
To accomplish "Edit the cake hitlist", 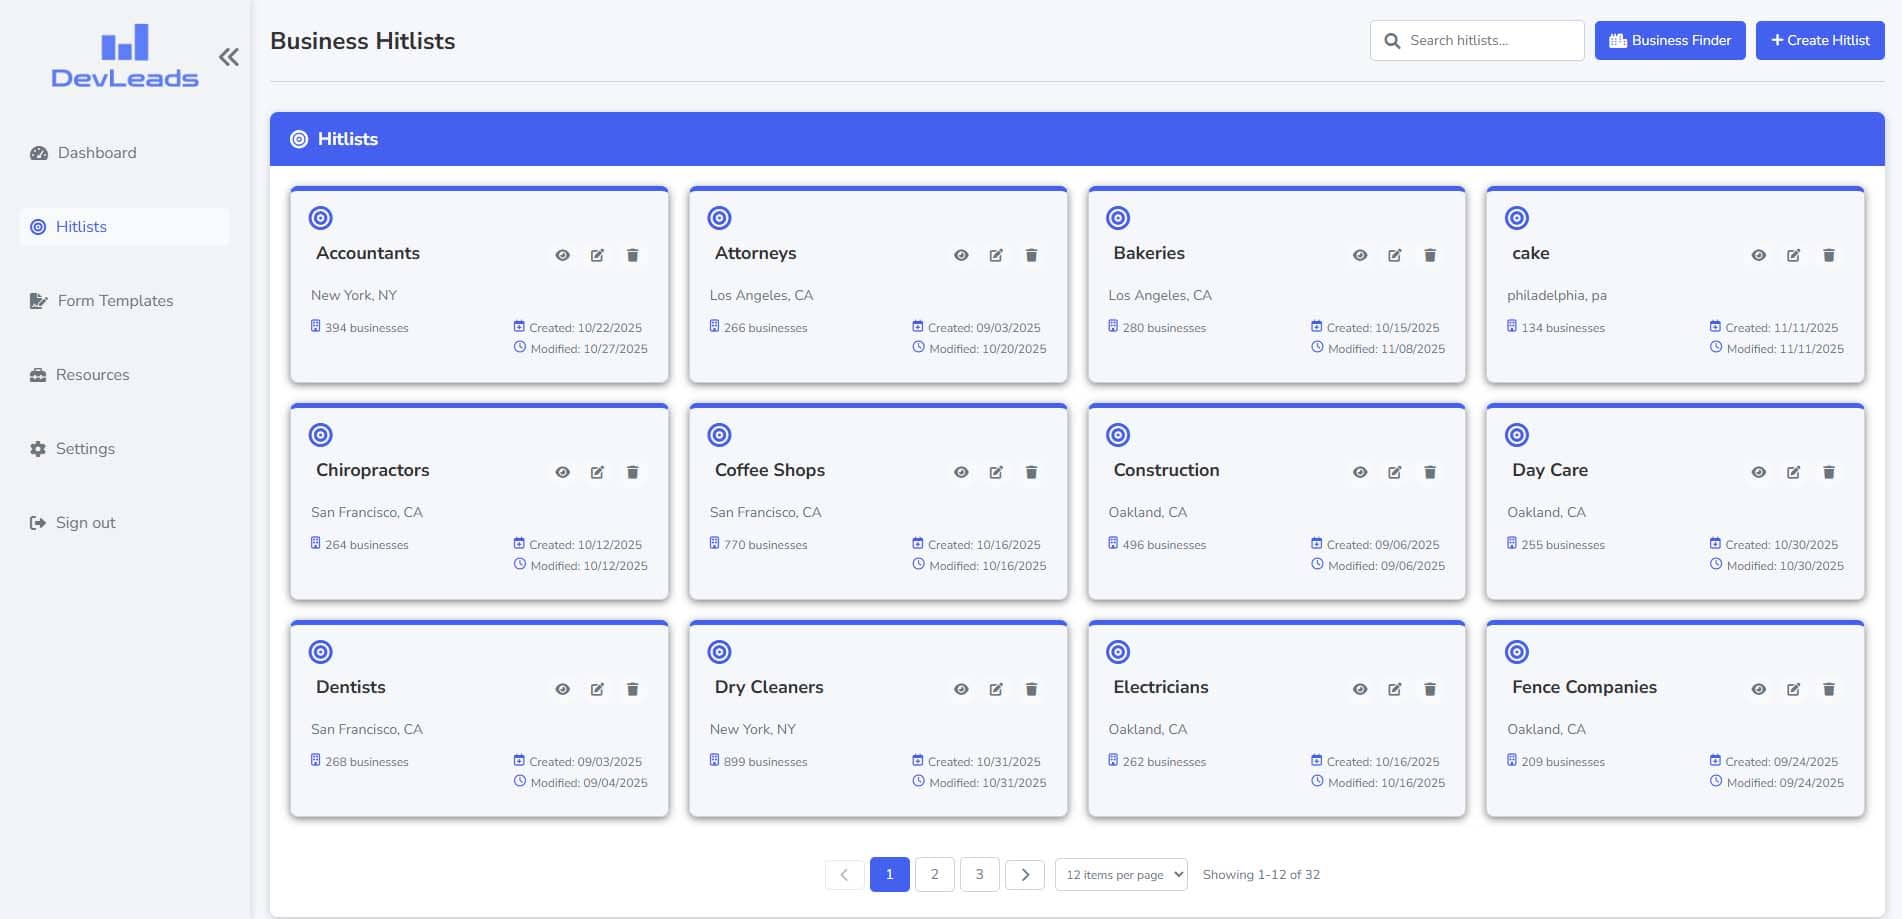I will (1793, 256).
